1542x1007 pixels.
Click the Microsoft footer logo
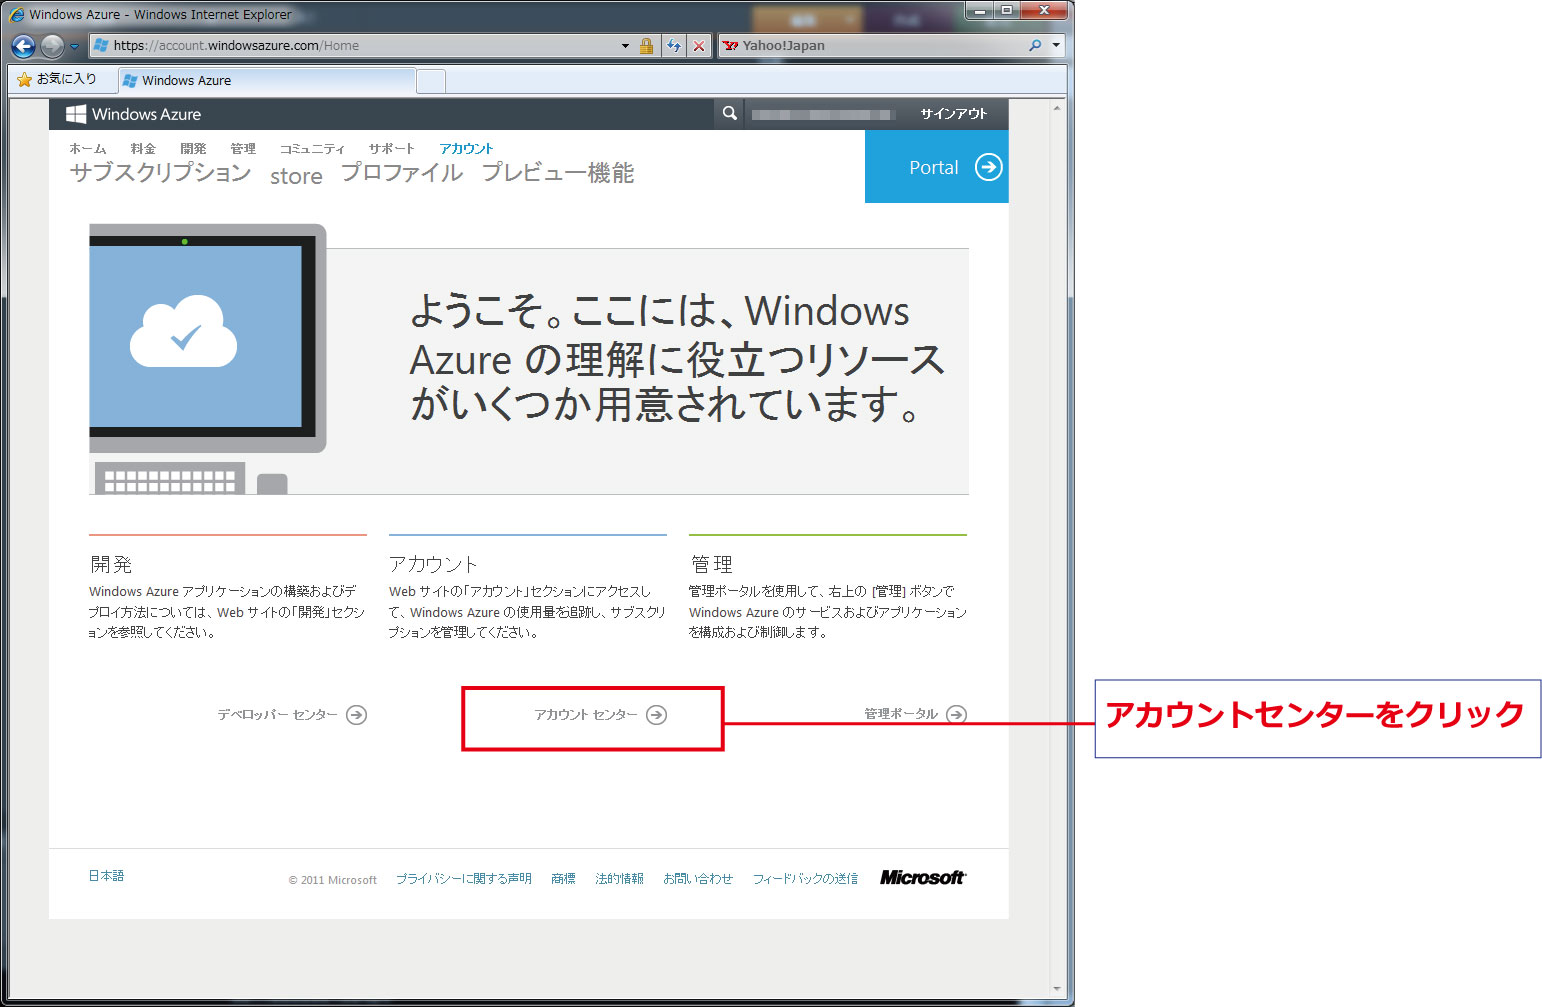922,877
